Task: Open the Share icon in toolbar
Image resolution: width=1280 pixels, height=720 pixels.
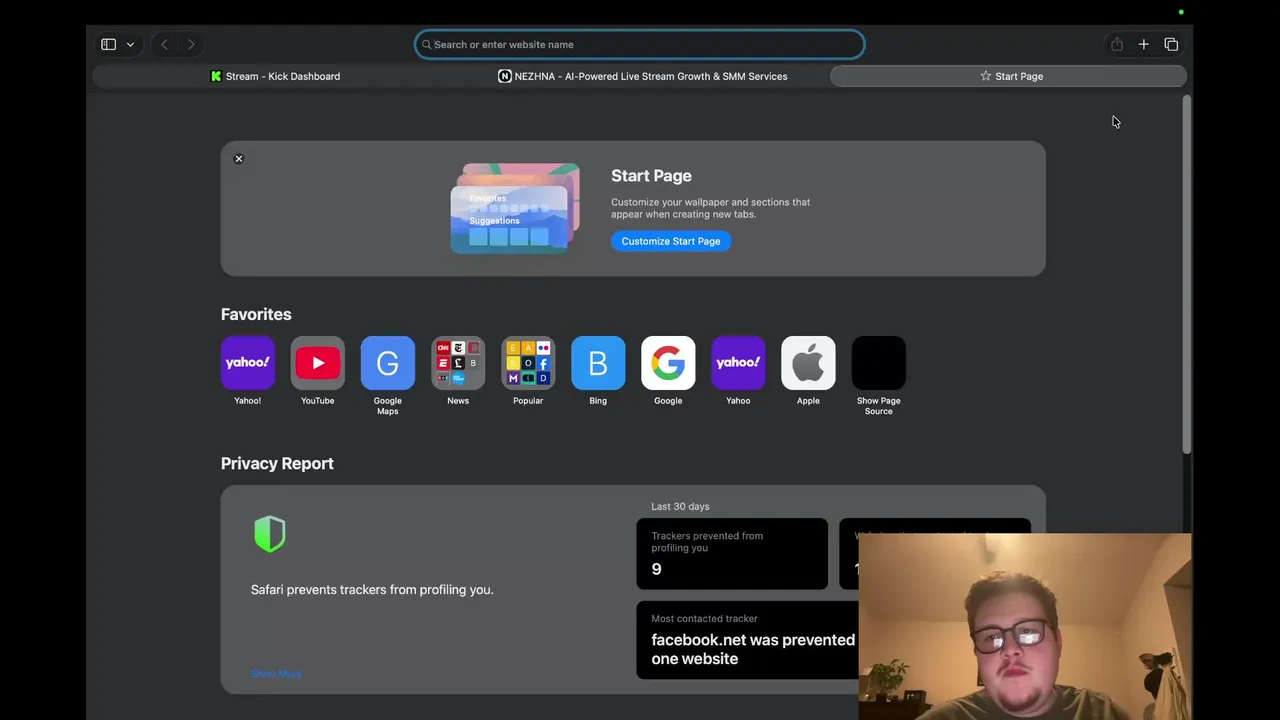Action: click(1116, 44)
